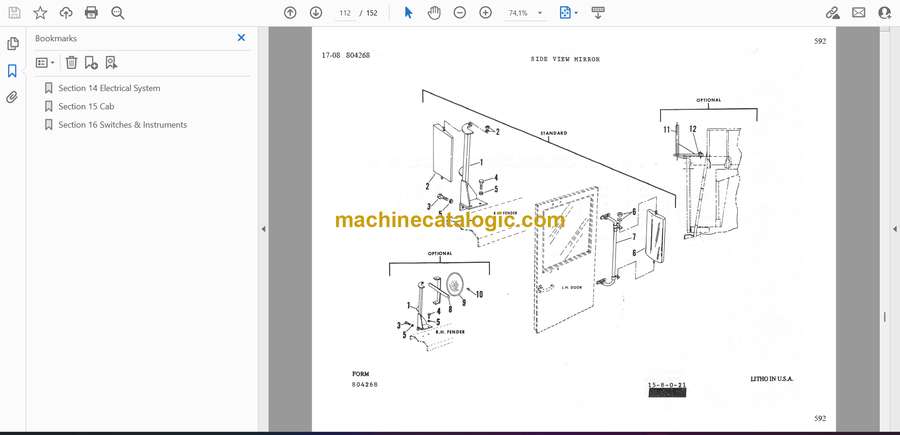Delete selected bookmark with trash icon

pyautogui.click(x=71, y=63)
